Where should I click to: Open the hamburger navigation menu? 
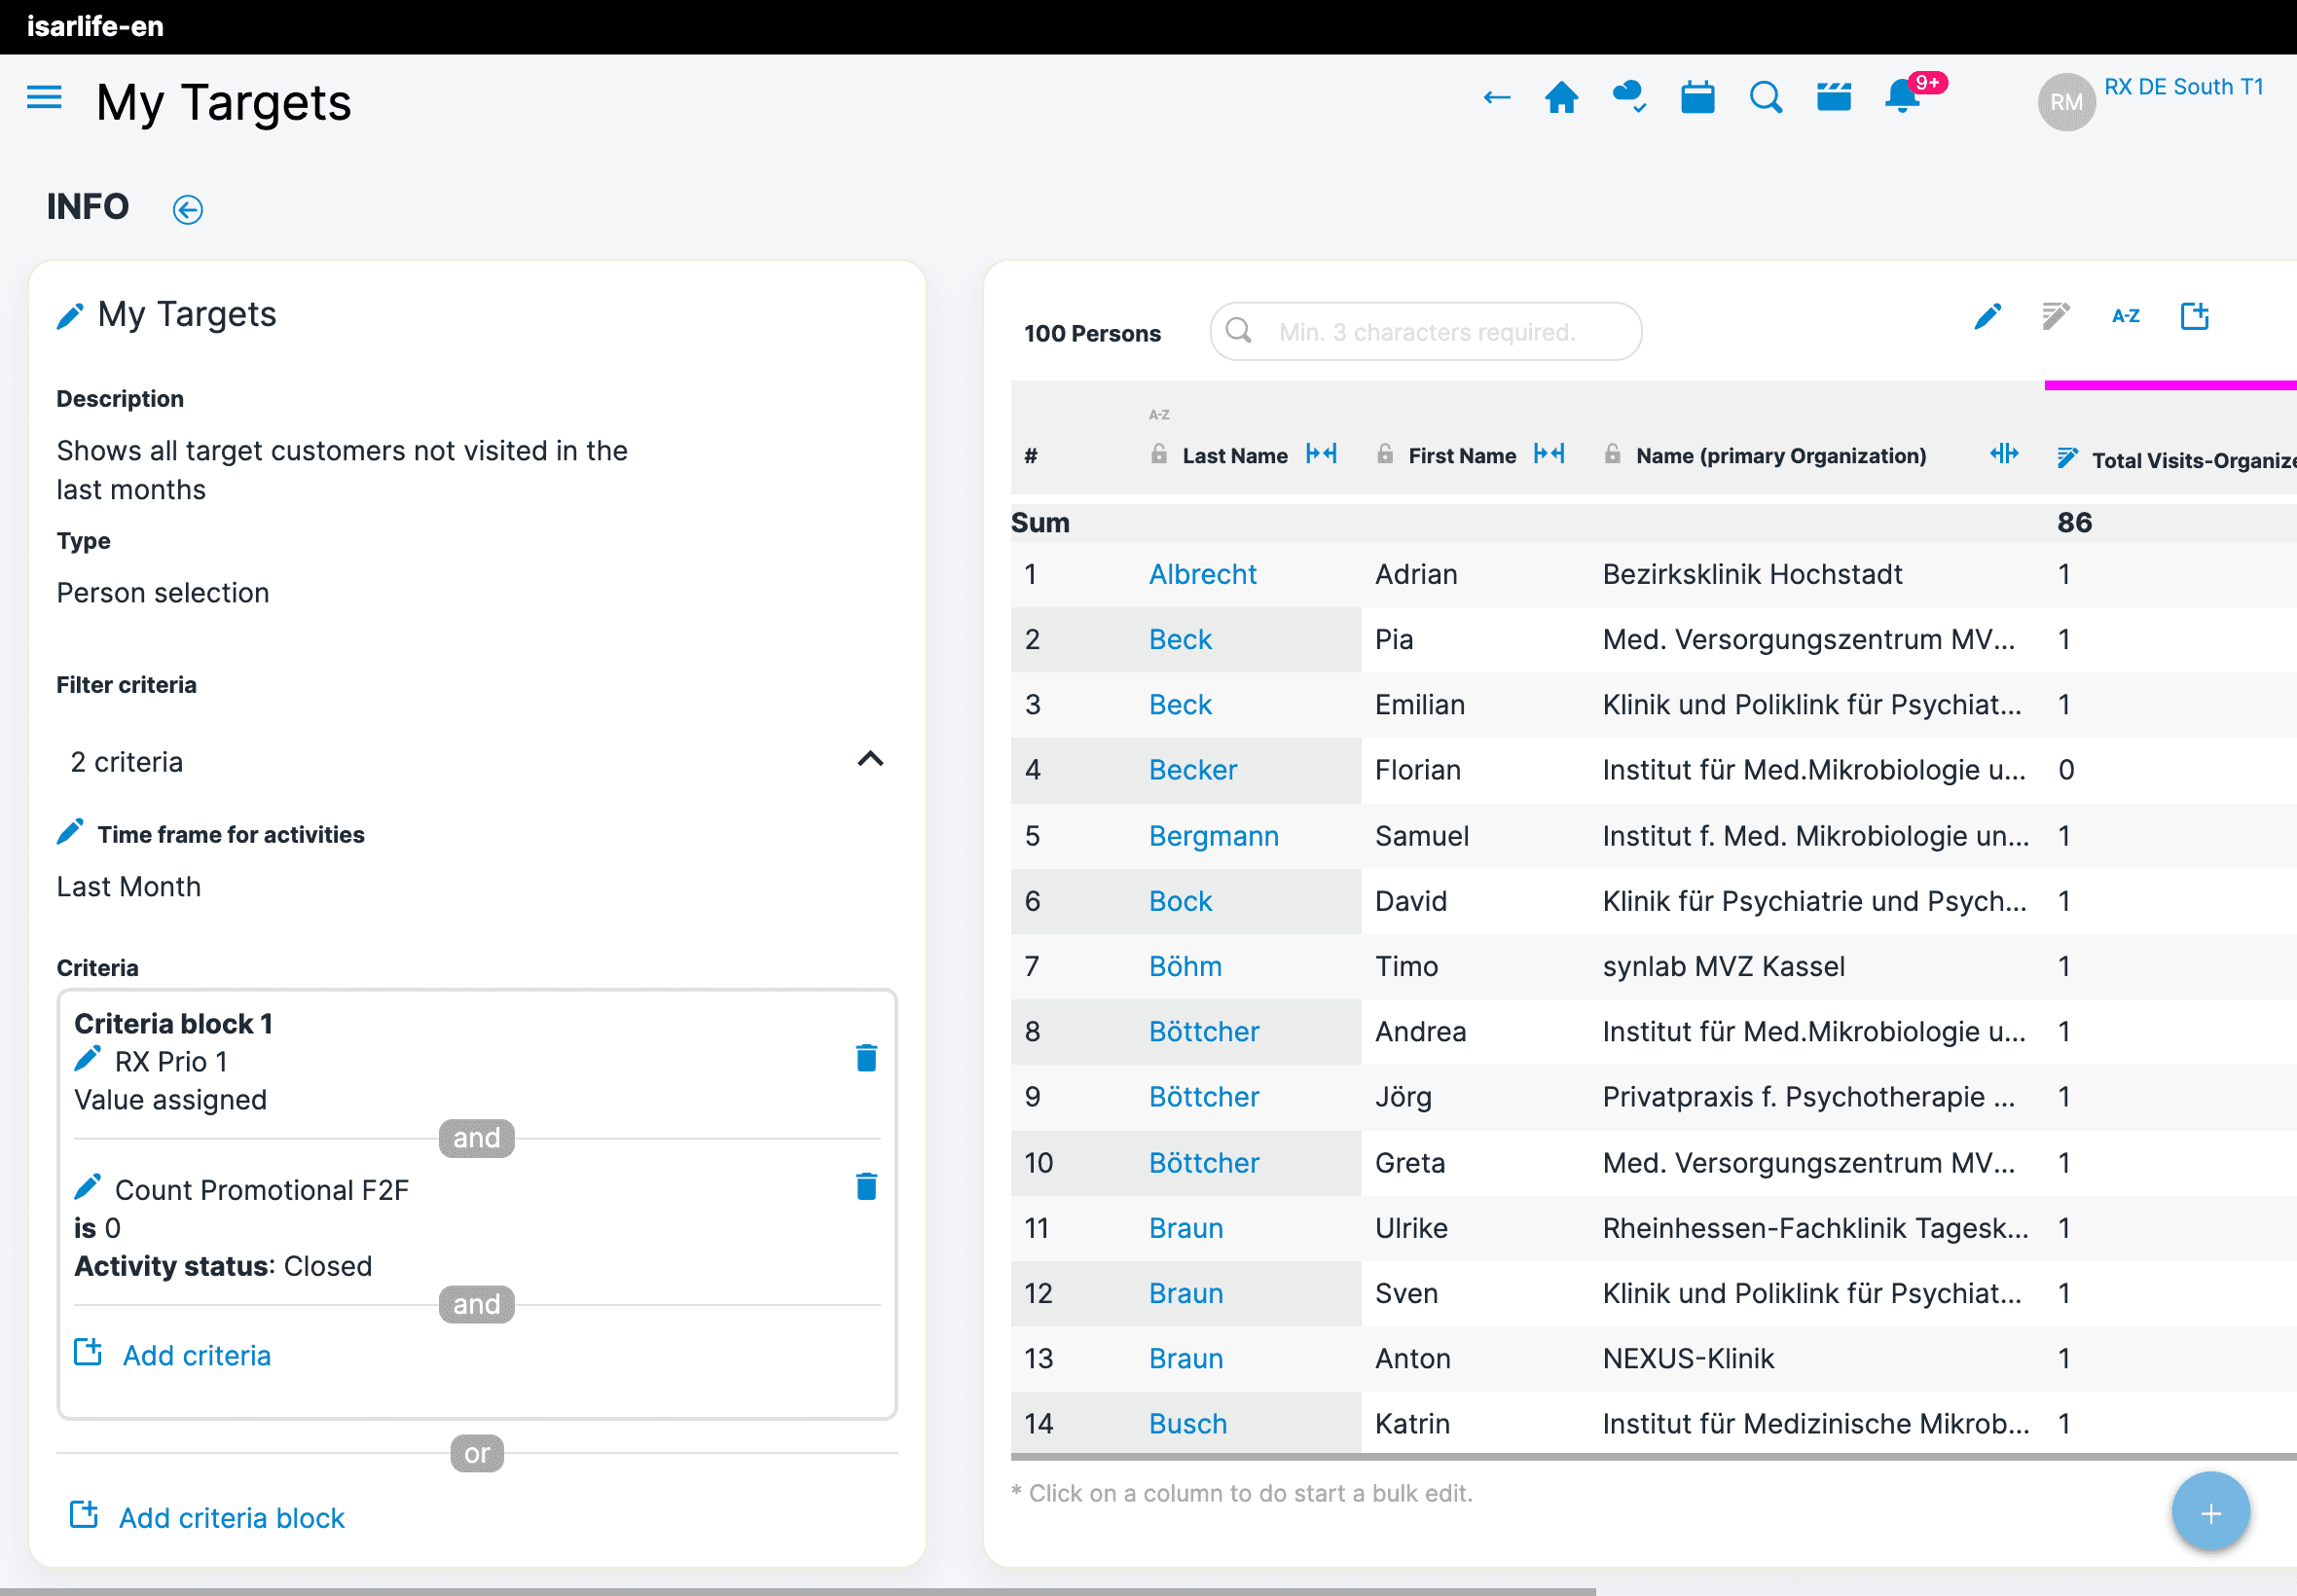(44, 98)
